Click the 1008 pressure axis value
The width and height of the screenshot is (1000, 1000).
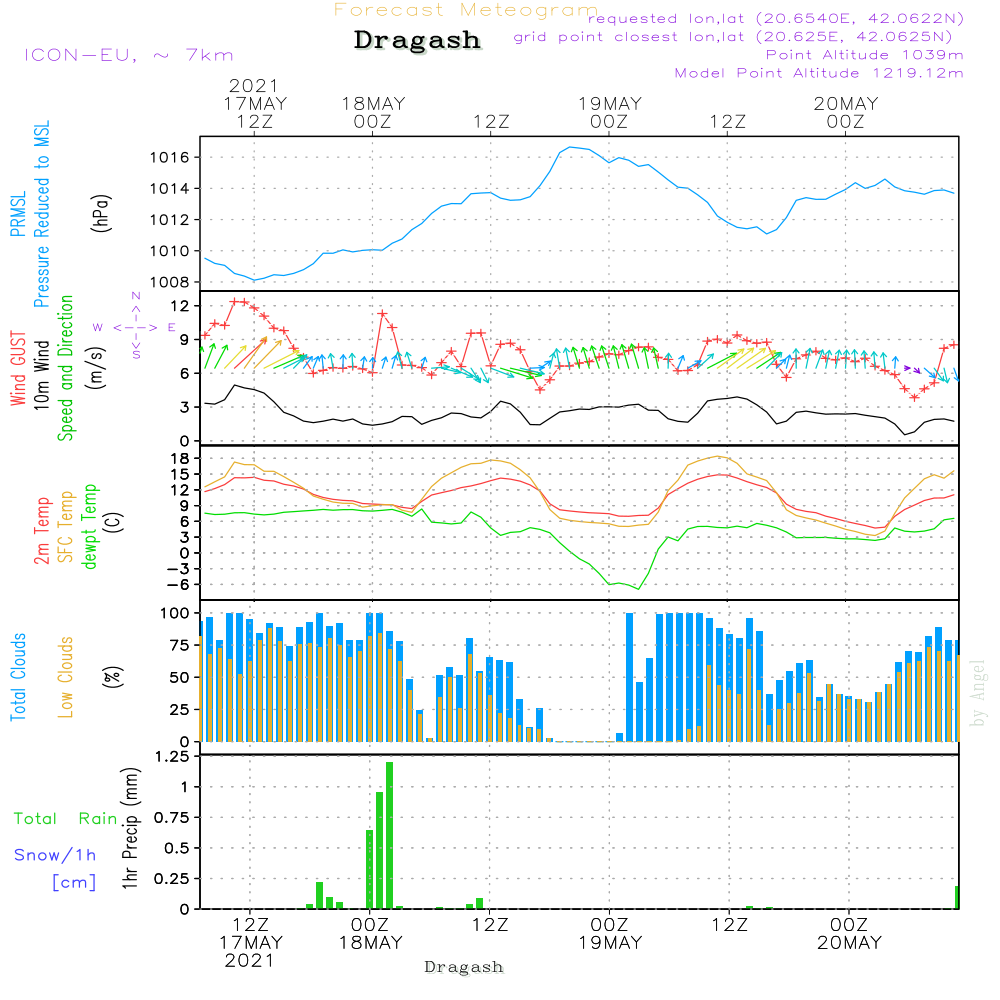(170, 282)
